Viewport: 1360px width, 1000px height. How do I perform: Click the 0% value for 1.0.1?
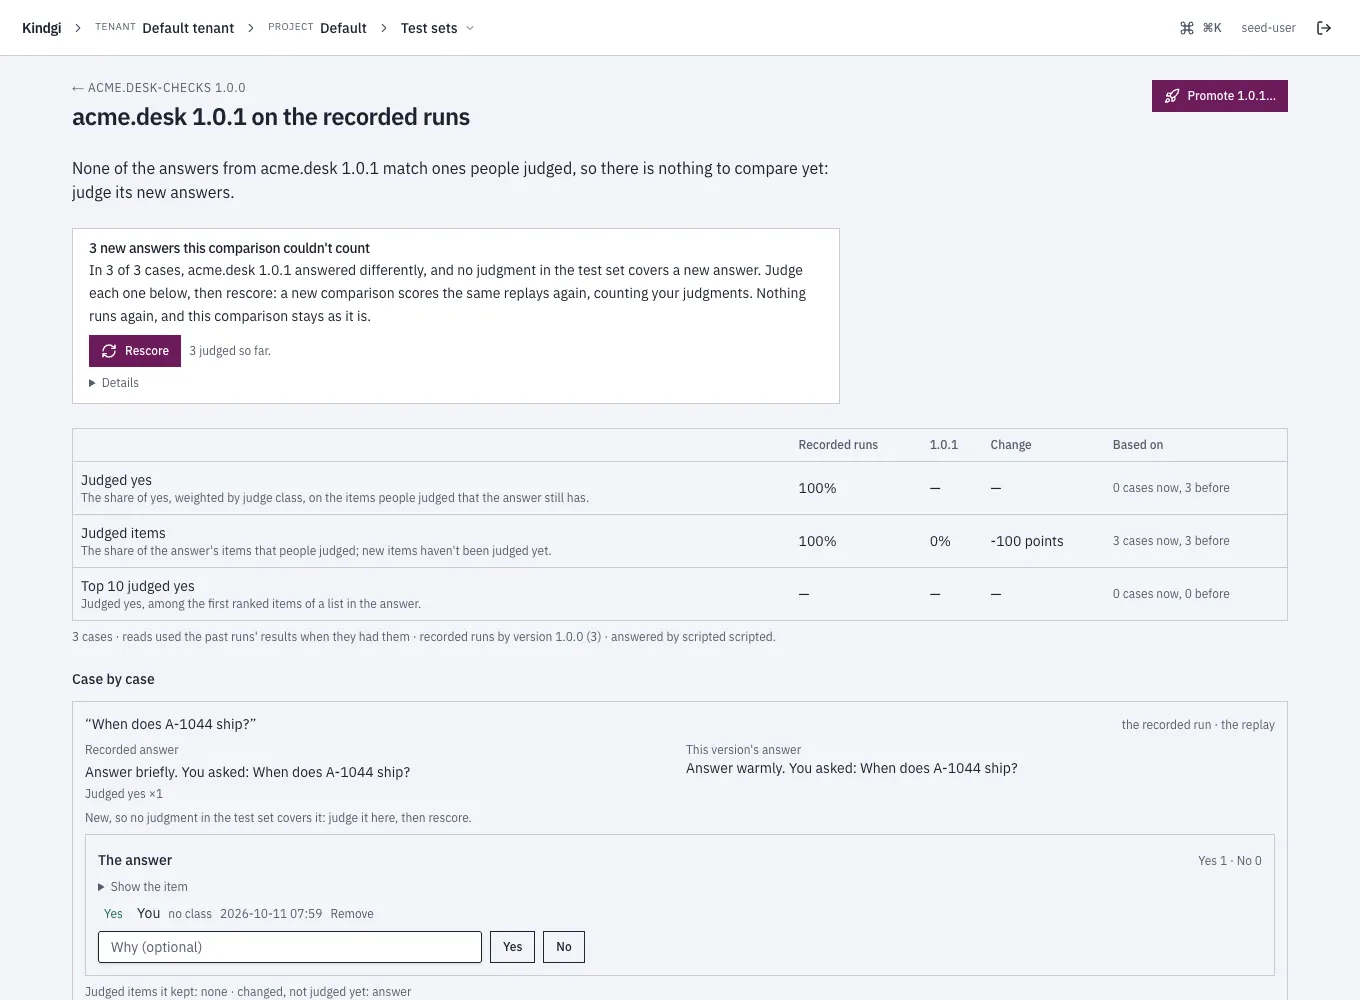point(940,541)
